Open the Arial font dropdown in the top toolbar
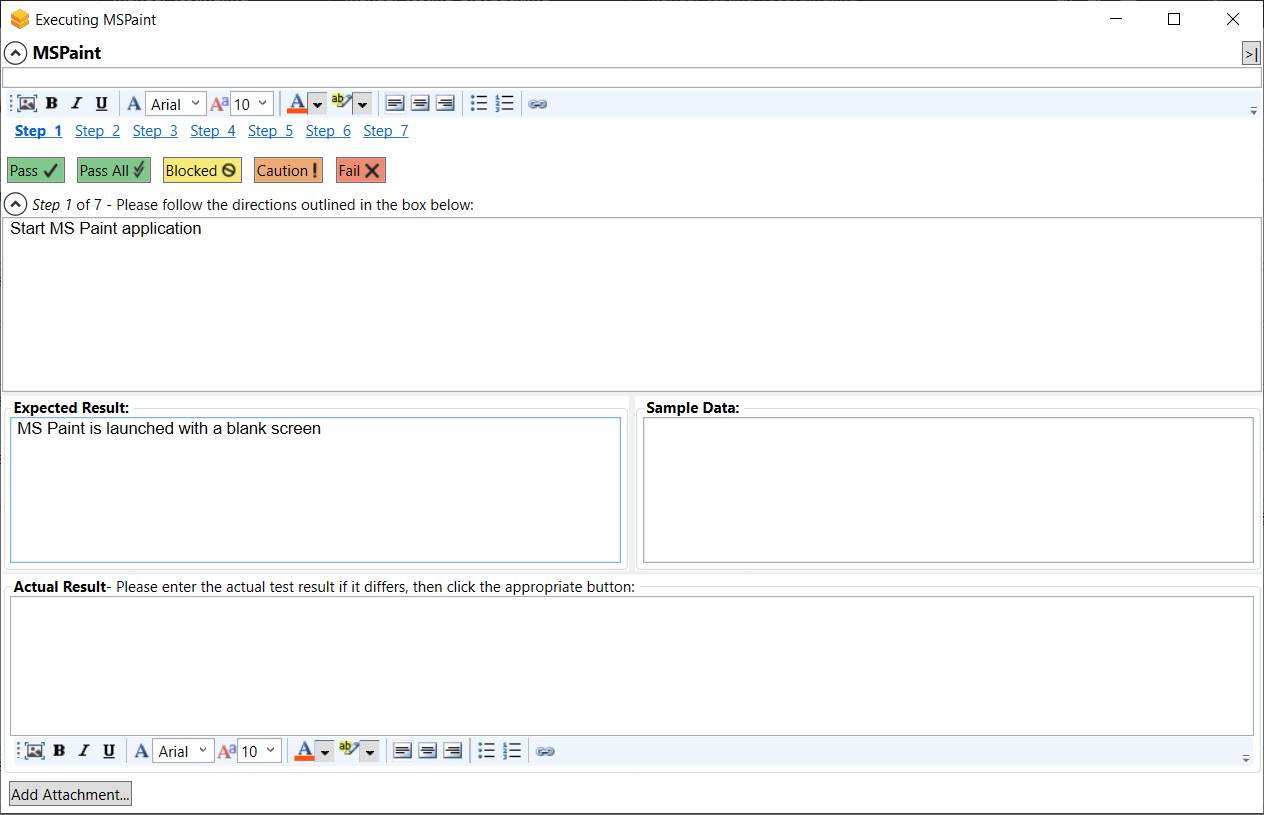 point(176,104)
